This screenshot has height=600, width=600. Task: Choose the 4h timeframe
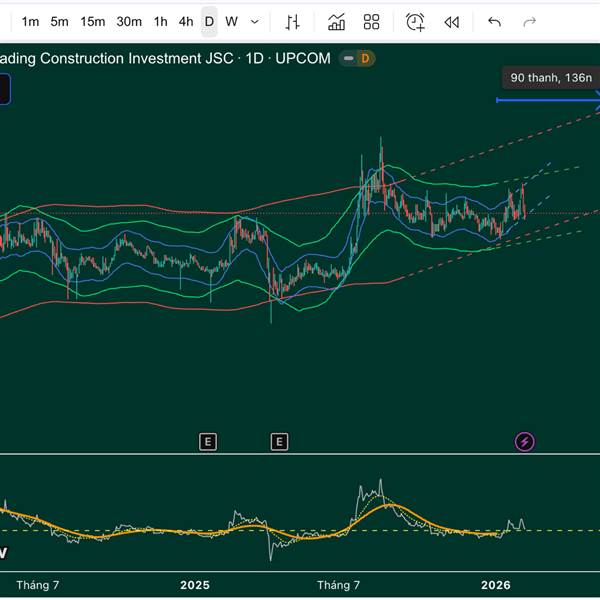(186, 21)
